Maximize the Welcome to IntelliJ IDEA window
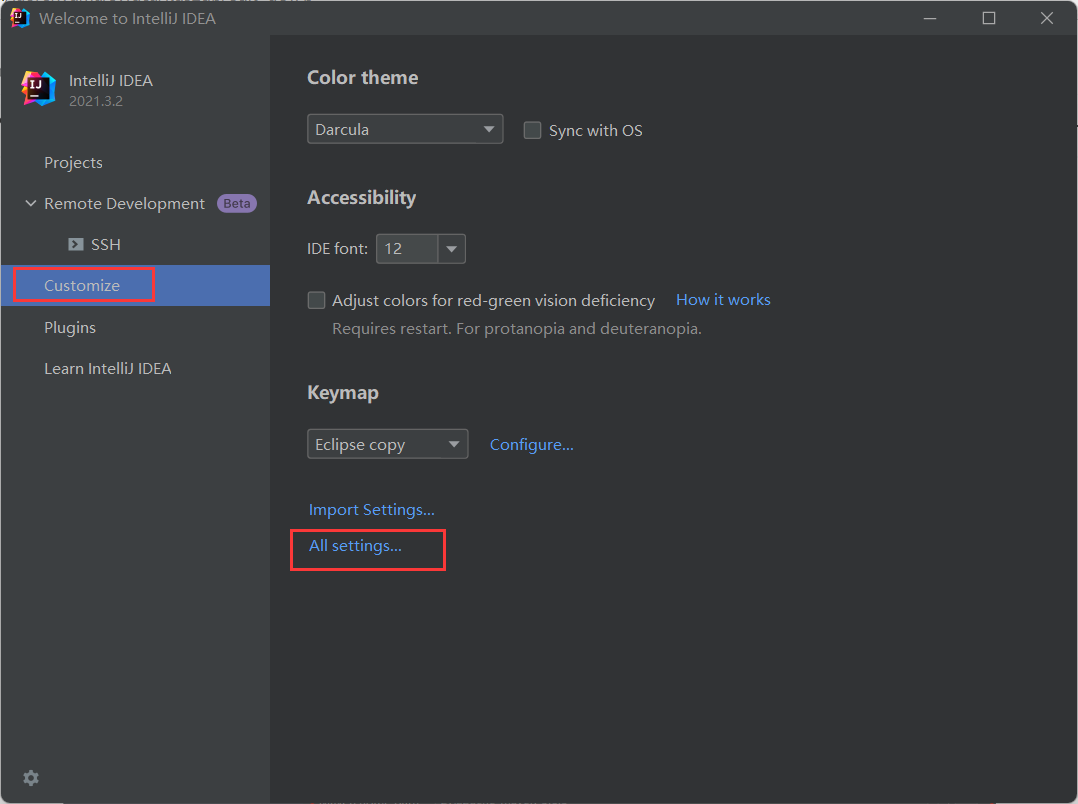This screenshot has width=1078, height=804. coord(989,18)
